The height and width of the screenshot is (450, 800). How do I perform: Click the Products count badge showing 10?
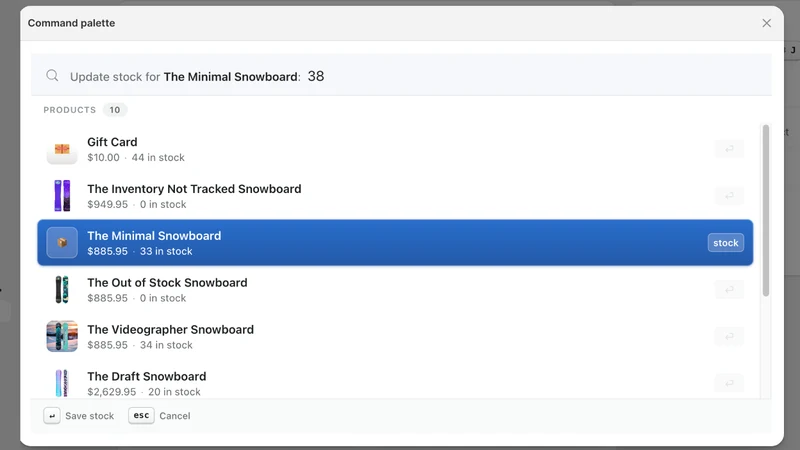pyautogui.click(x=115, y=110)
